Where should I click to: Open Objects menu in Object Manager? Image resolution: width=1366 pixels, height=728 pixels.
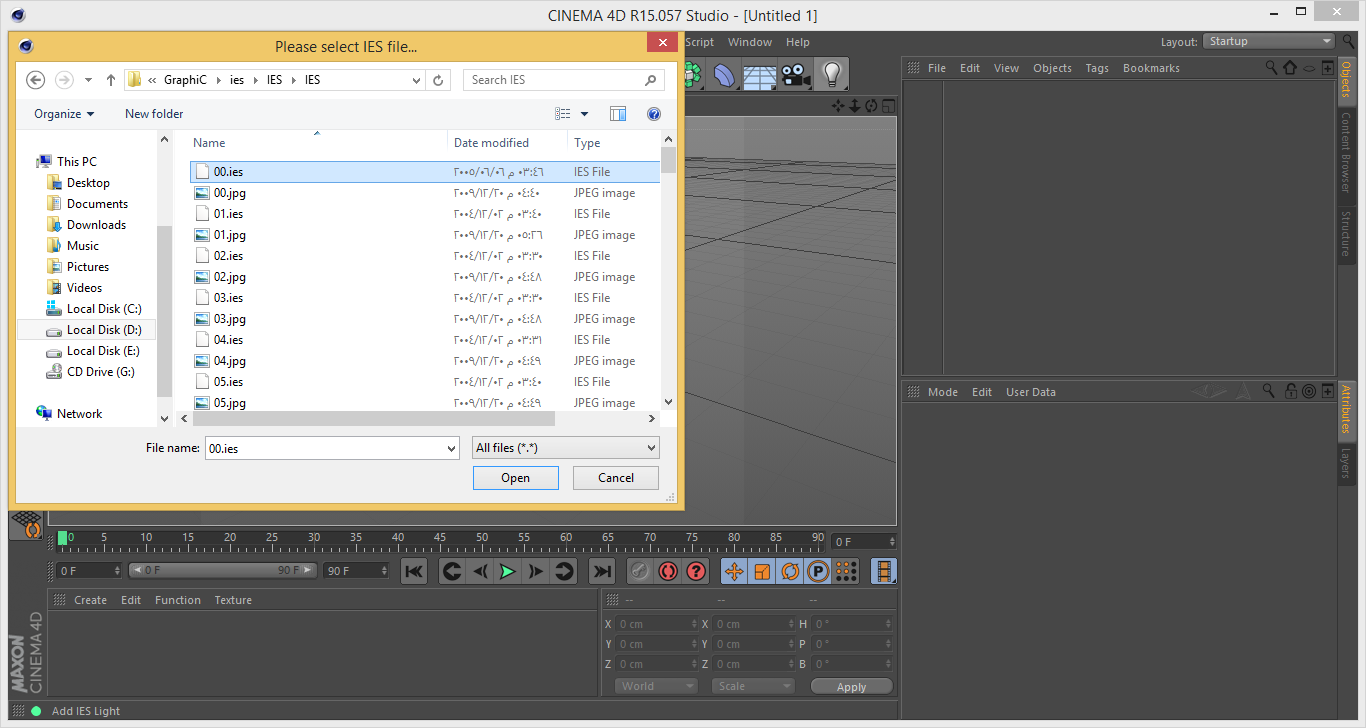[x=1052, y=68]
